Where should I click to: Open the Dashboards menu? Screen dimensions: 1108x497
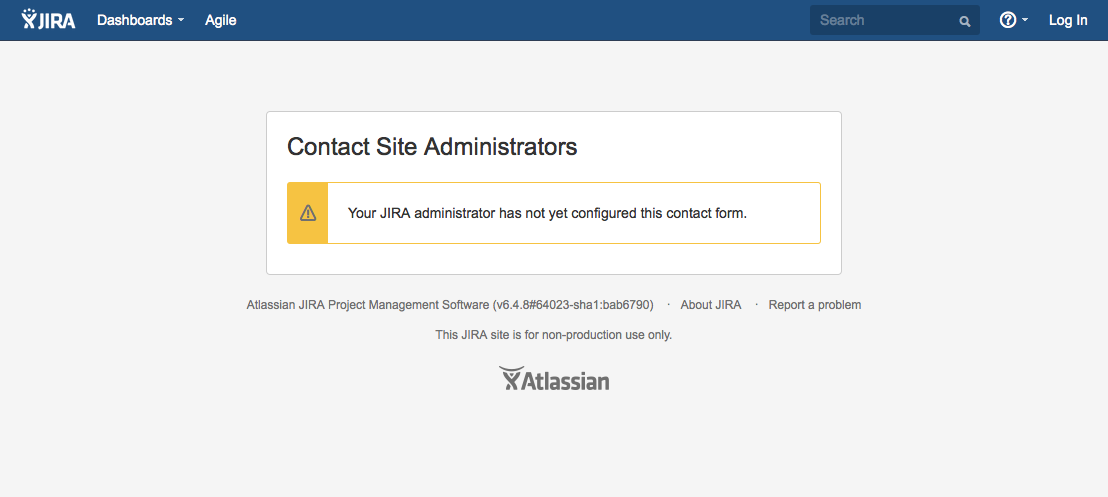[x=141, y=20]
